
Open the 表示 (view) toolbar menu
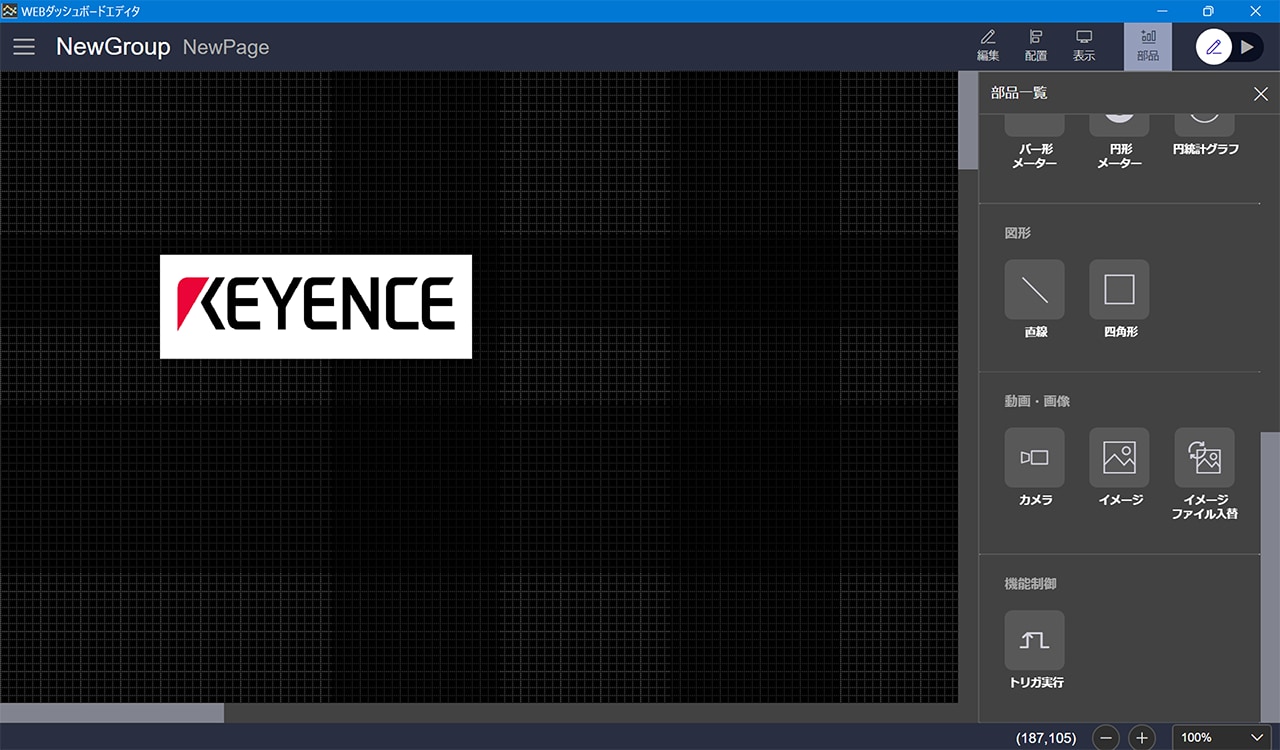1084,46
